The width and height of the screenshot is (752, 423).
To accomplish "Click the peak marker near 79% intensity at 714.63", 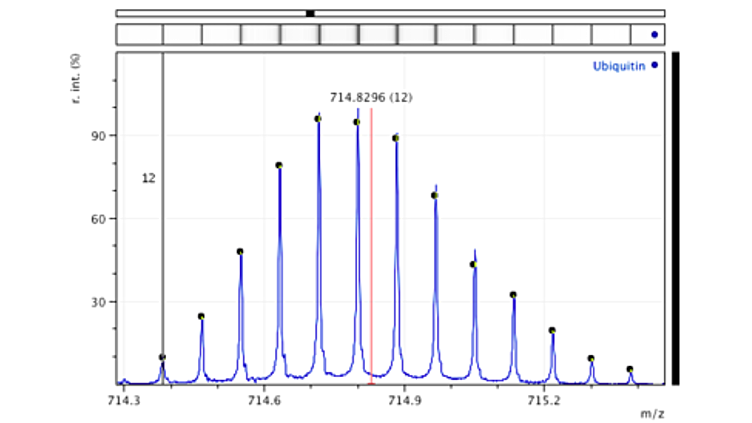I will point(279,165).
